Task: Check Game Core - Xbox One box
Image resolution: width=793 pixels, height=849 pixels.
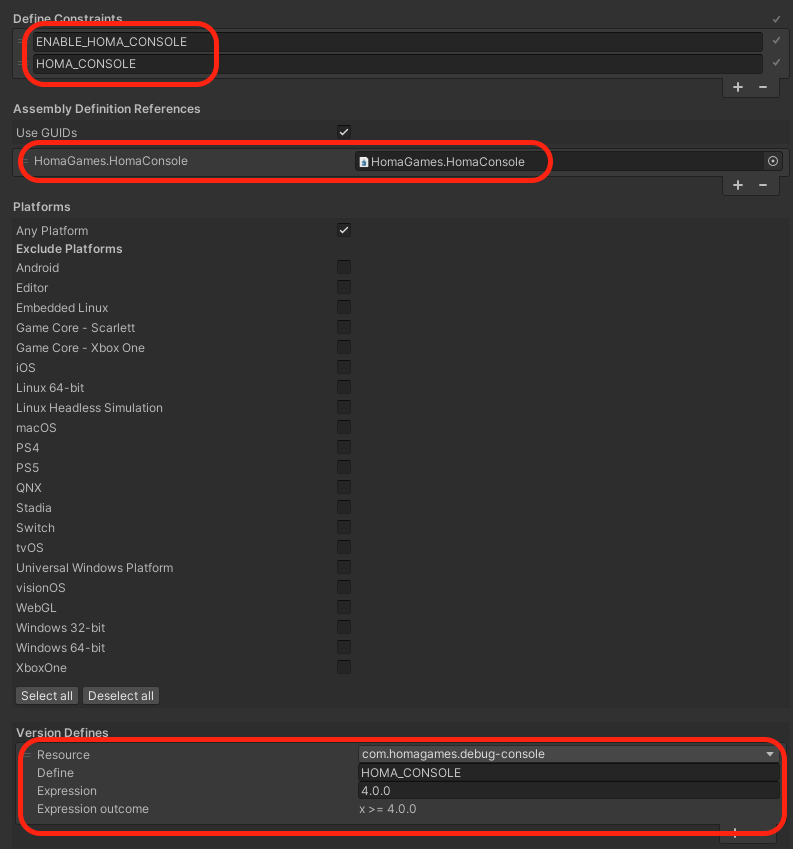Action: tap(344, 347)
